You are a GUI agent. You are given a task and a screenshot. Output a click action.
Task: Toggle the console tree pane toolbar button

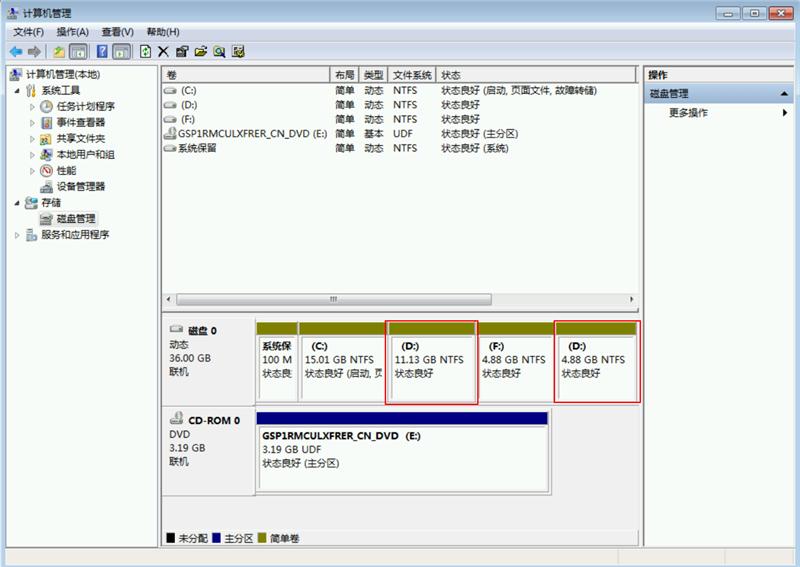78,51
